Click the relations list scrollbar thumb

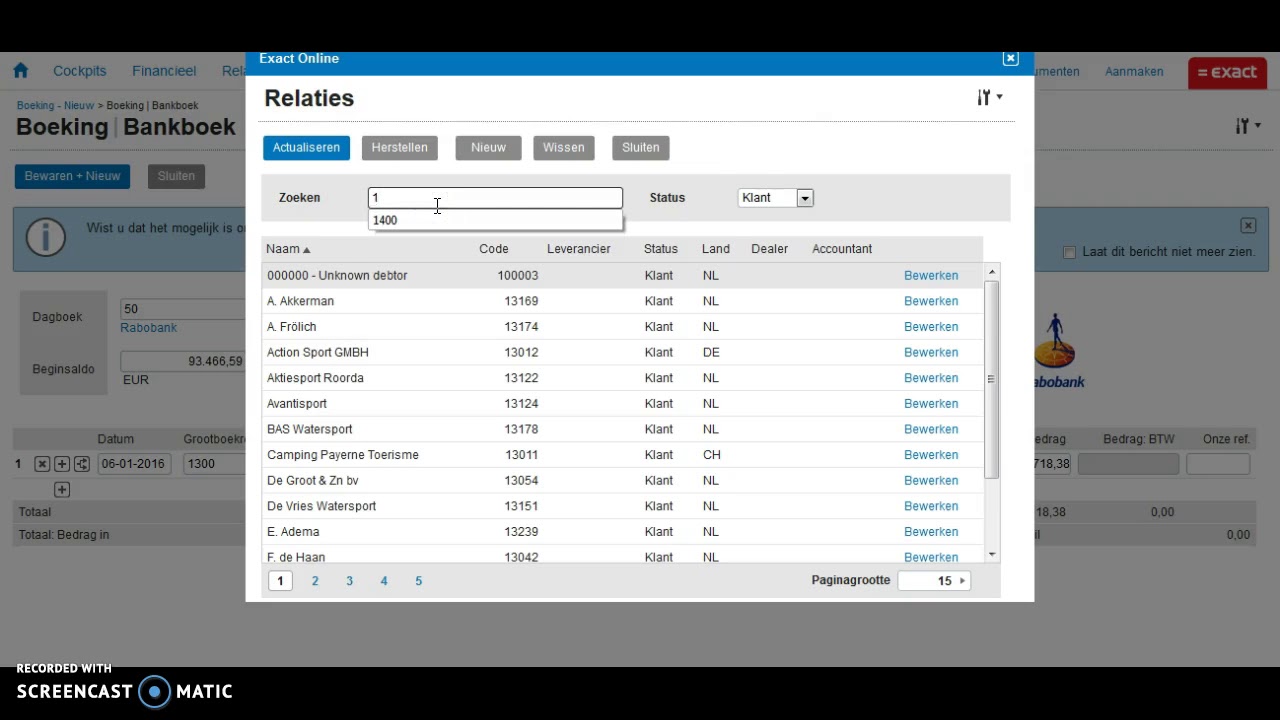tap(992, 380)
